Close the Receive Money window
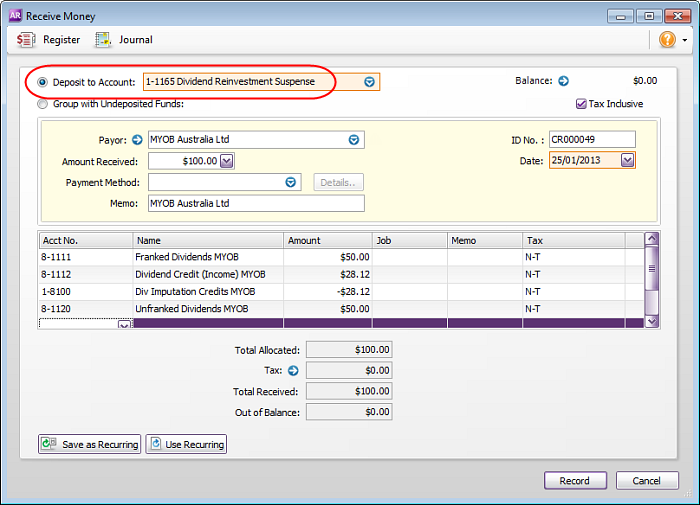The image size is (700, 505). 678,16
